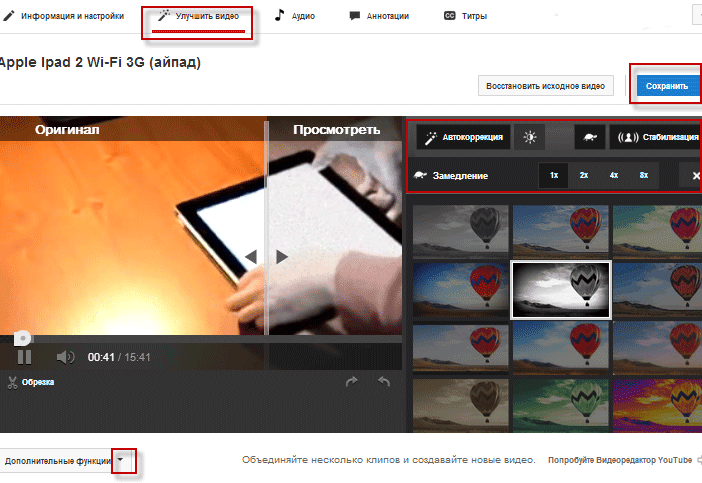Image resolution: width=702 pixels, height=483 pixels.
Task: Apply the third-row middle balloon filter
Action: [561, 349]
